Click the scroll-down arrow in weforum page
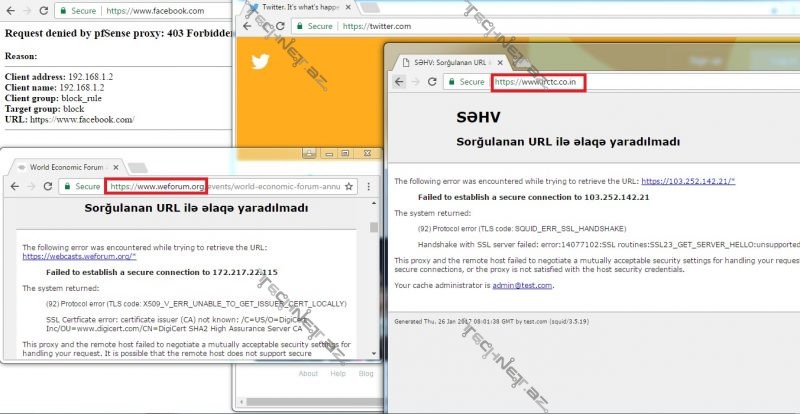The width and height of the screenshot is (800, 414). tap(374, 353)
